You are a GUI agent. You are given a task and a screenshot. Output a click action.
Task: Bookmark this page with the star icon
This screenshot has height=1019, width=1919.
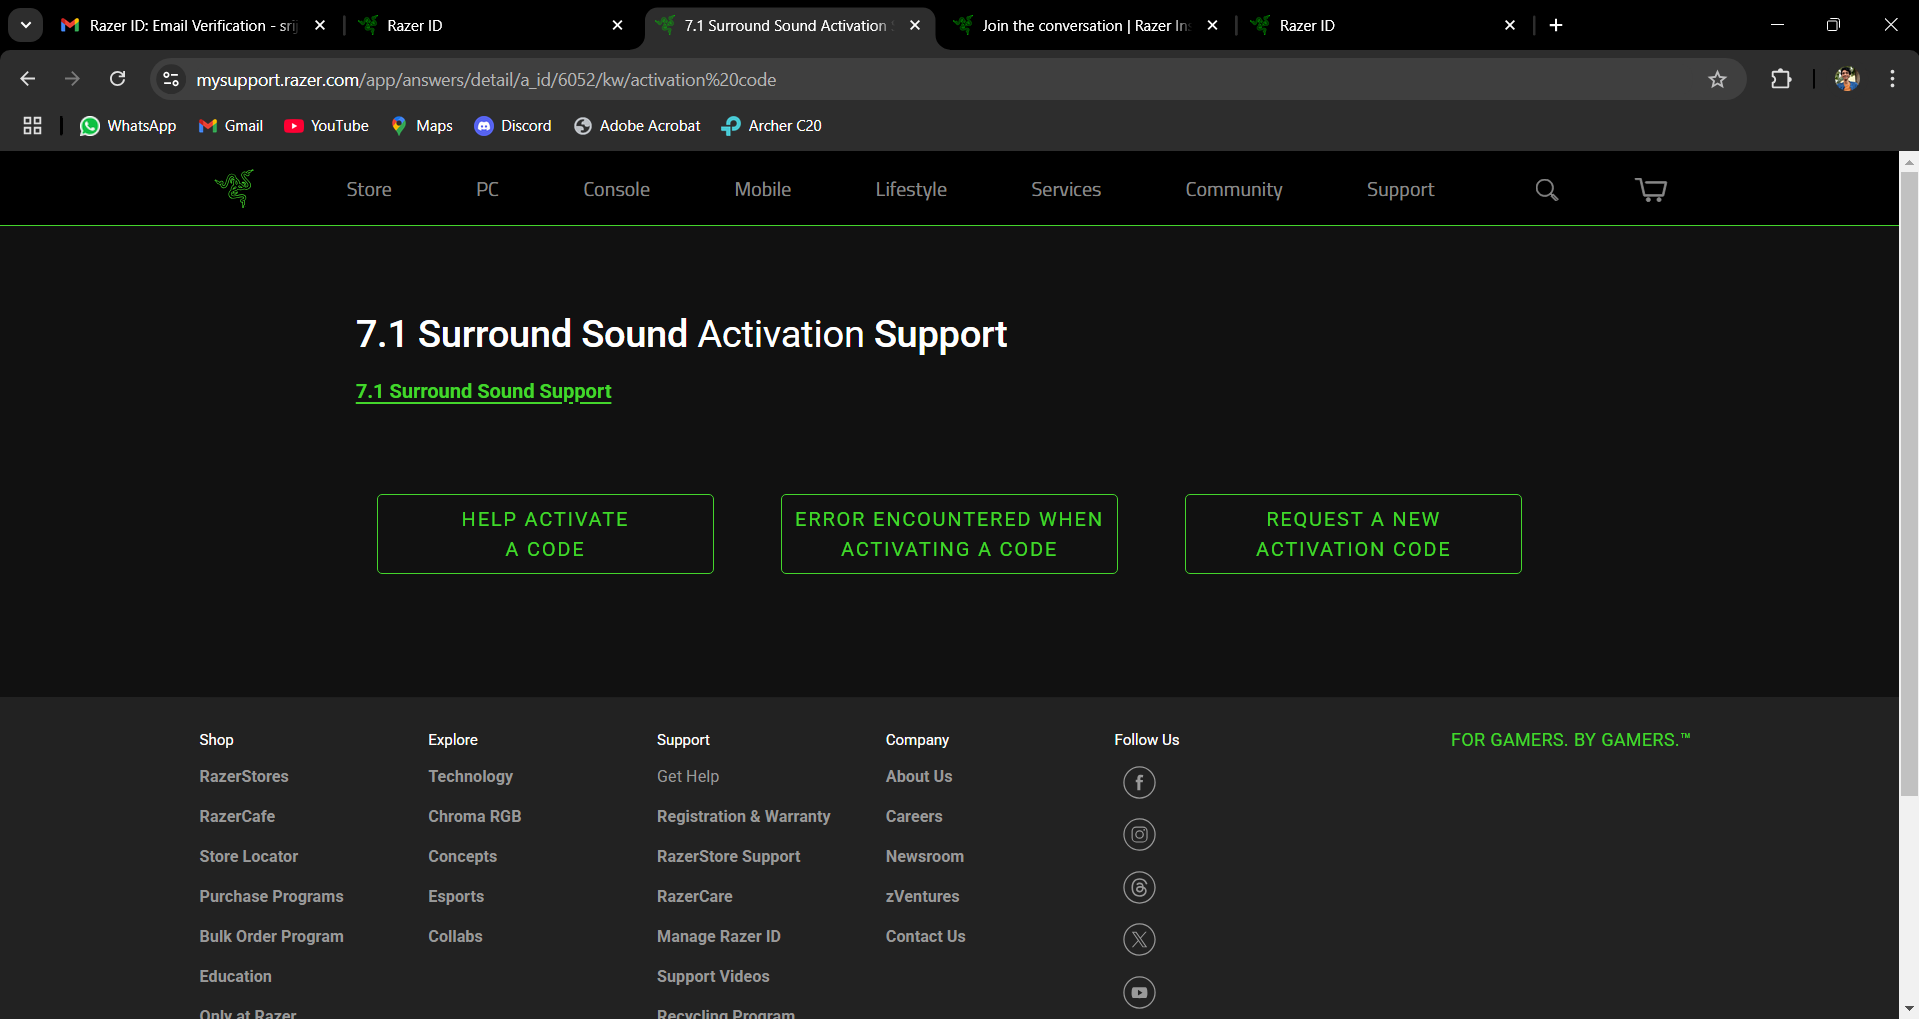tap(1717, 79)
